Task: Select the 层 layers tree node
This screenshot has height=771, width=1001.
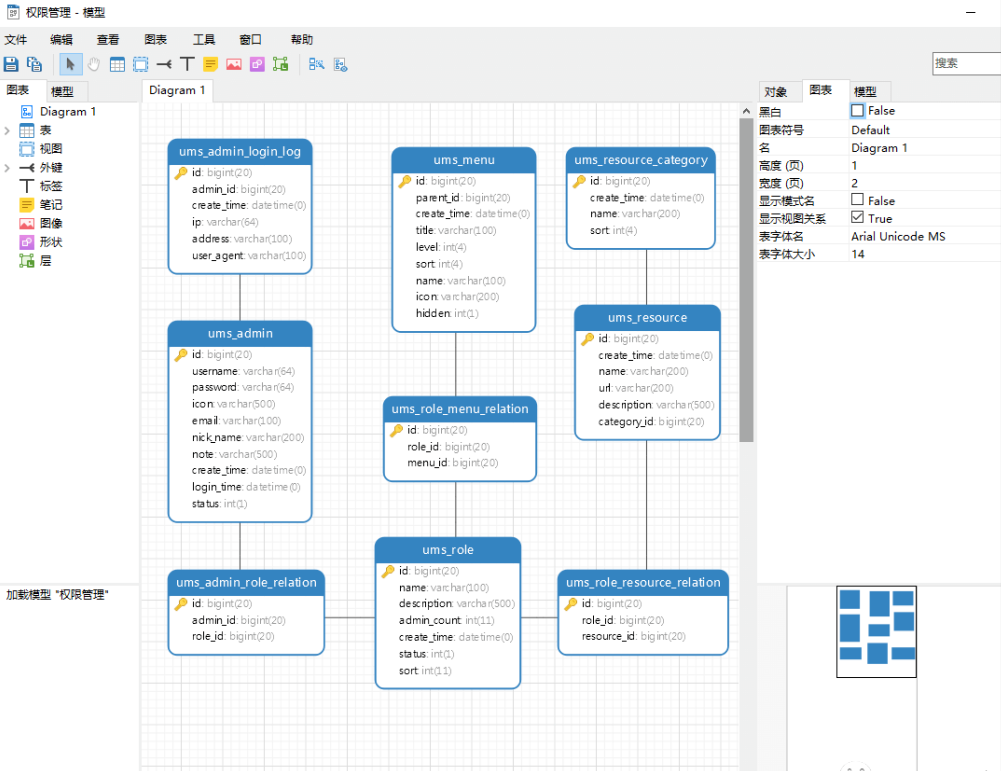Action: [45, 260]
